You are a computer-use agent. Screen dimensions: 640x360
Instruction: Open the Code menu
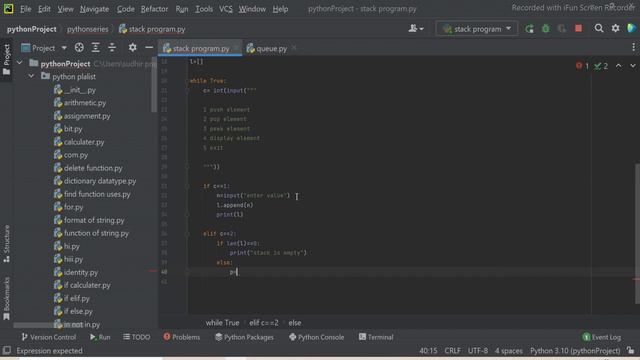coord(125,9)
